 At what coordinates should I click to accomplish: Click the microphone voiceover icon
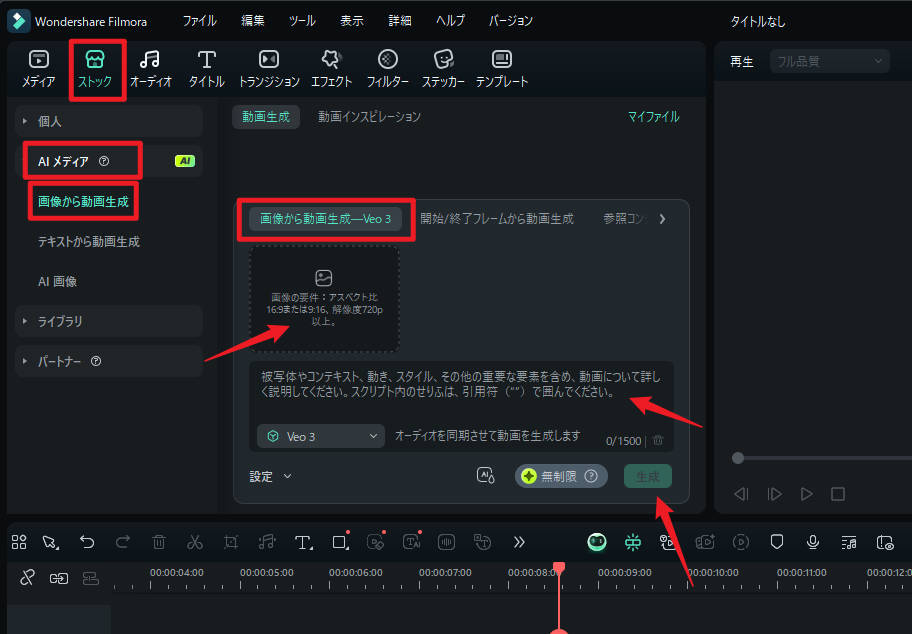[x=813, y=542]
